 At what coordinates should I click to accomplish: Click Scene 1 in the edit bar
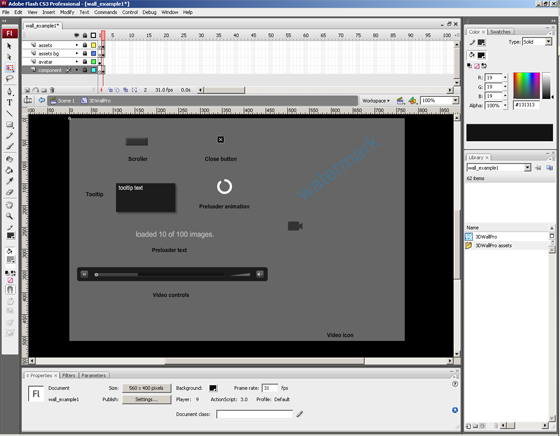63,101
